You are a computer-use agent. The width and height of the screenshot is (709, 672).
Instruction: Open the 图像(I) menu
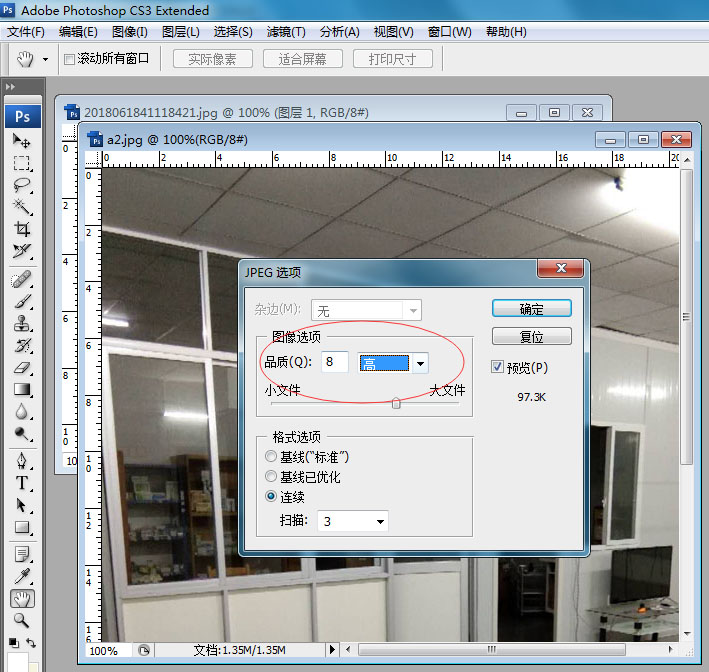click(x=130, y=32)
